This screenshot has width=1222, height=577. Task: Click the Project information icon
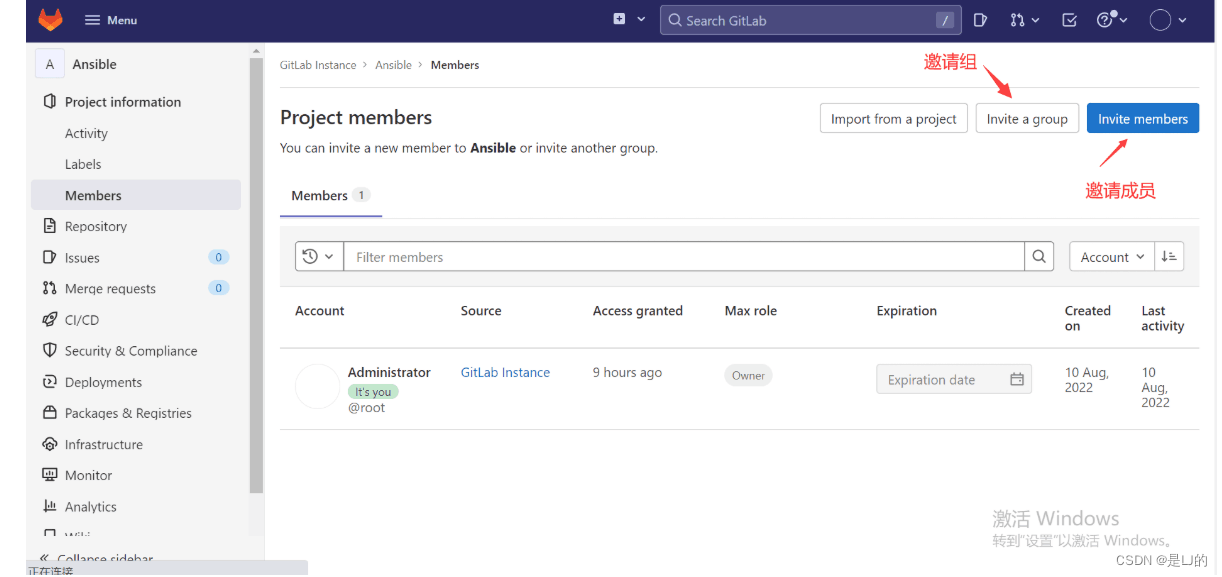[50, 102]
